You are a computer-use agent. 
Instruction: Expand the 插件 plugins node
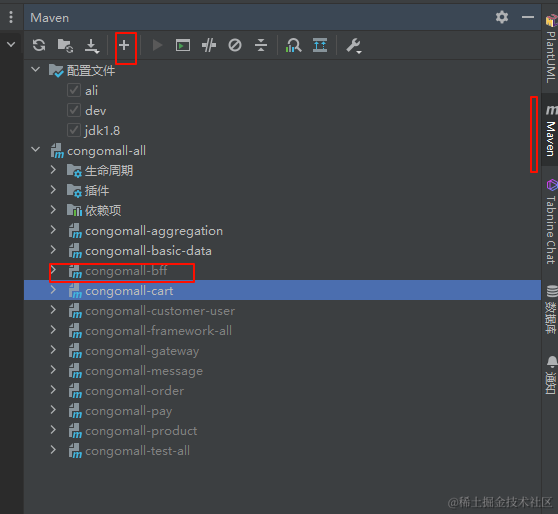53,190
